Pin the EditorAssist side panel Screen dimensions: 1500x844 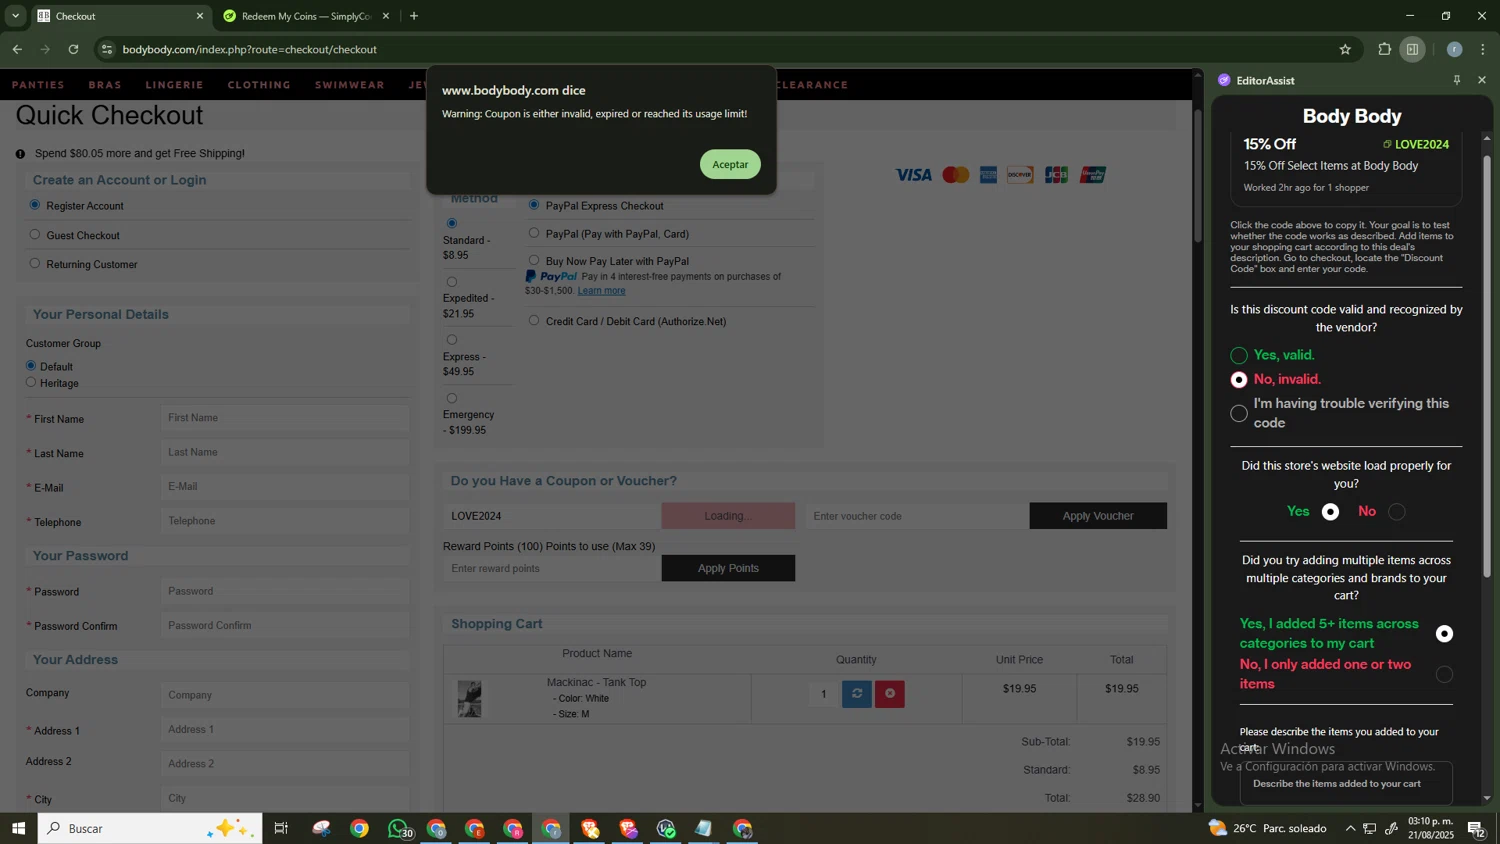pos(1457,80)
